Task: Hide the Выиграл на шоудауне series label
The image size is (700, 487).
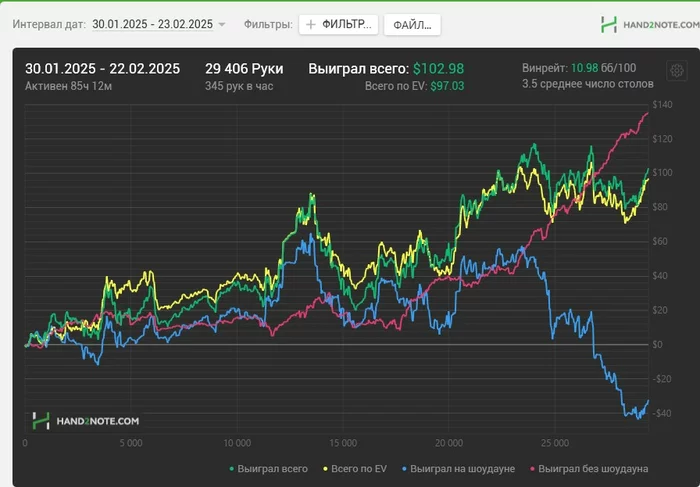Action: pos(462,469)
